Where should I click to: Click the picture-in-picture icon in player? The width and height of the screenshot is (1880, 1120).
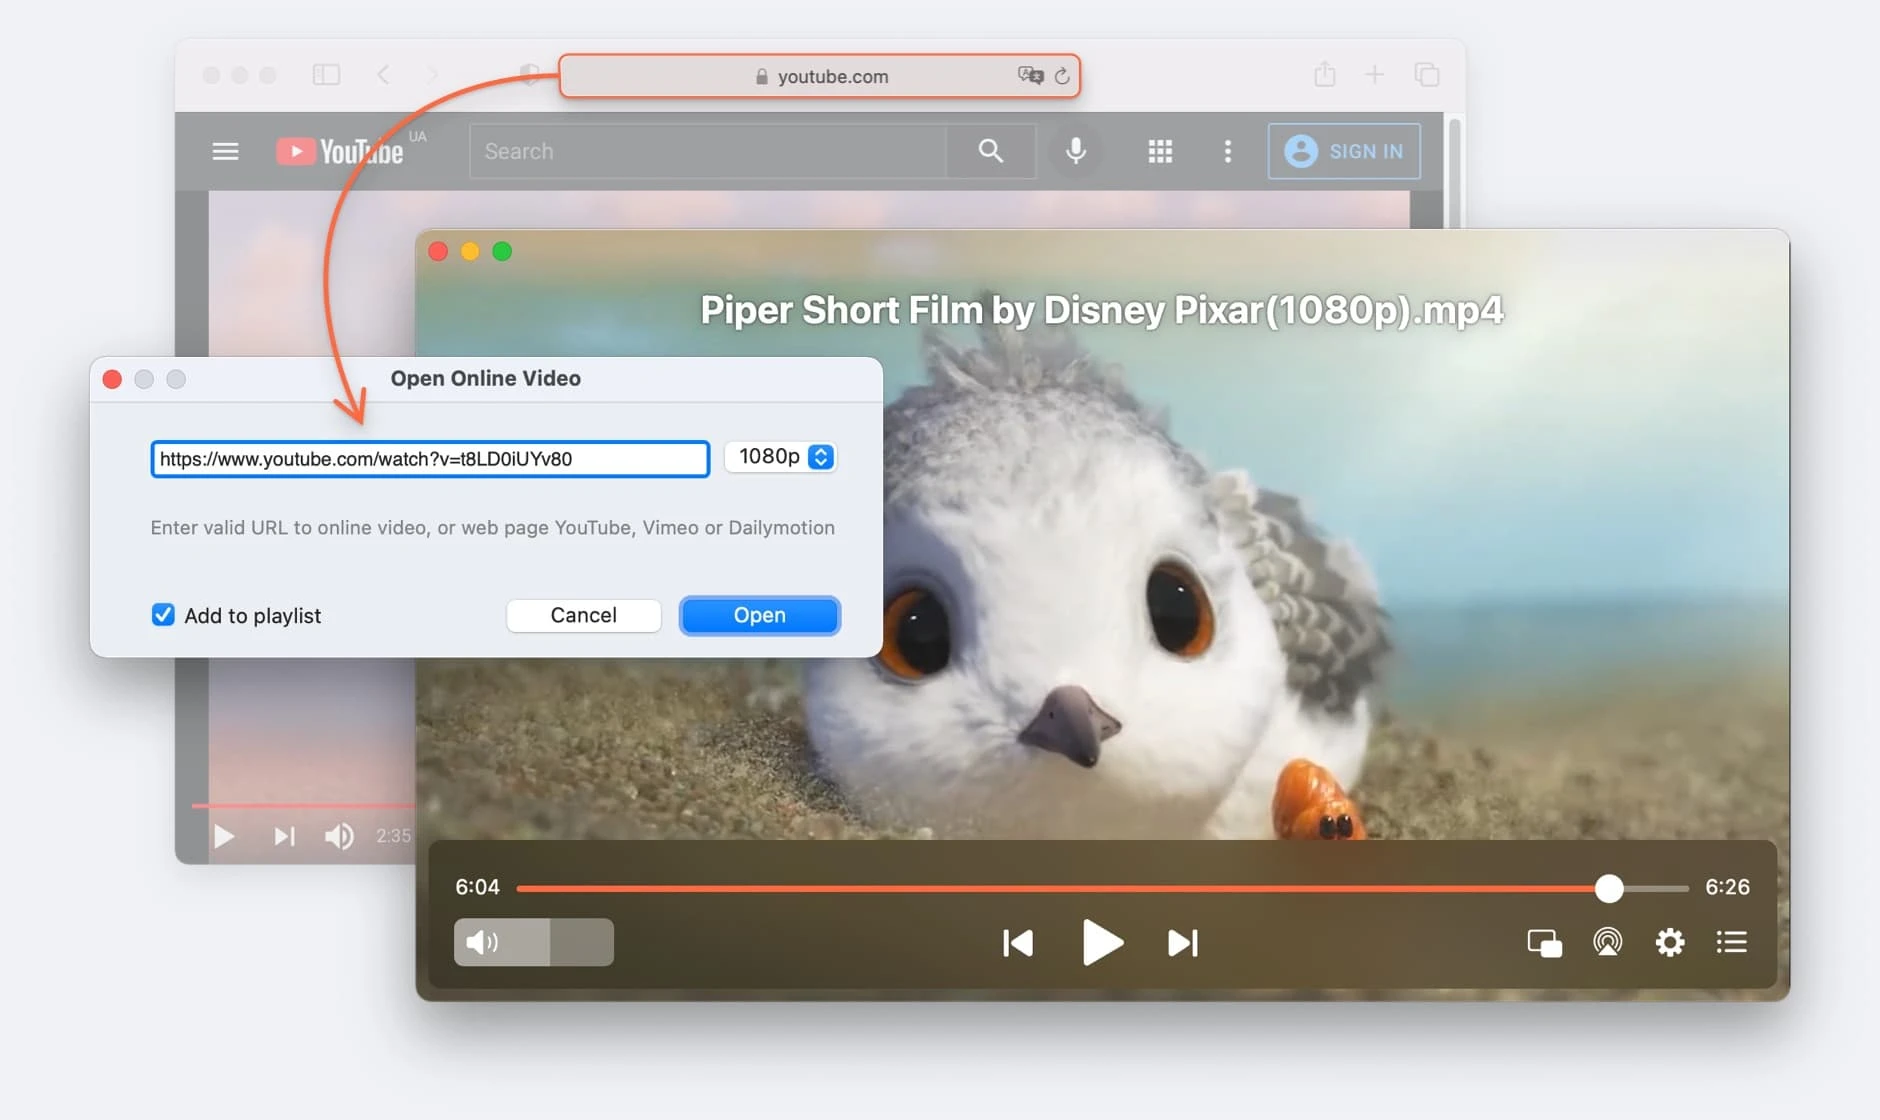pyautogui.click(x=1544, y=943)
